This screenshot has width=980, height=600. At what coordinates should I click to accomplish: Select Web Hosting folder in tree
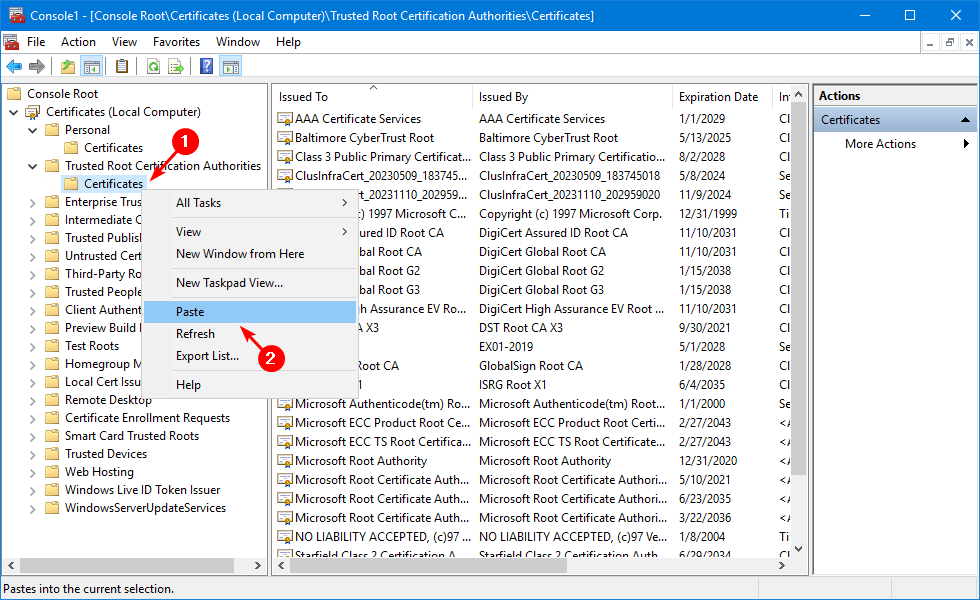tap(99, 472)
